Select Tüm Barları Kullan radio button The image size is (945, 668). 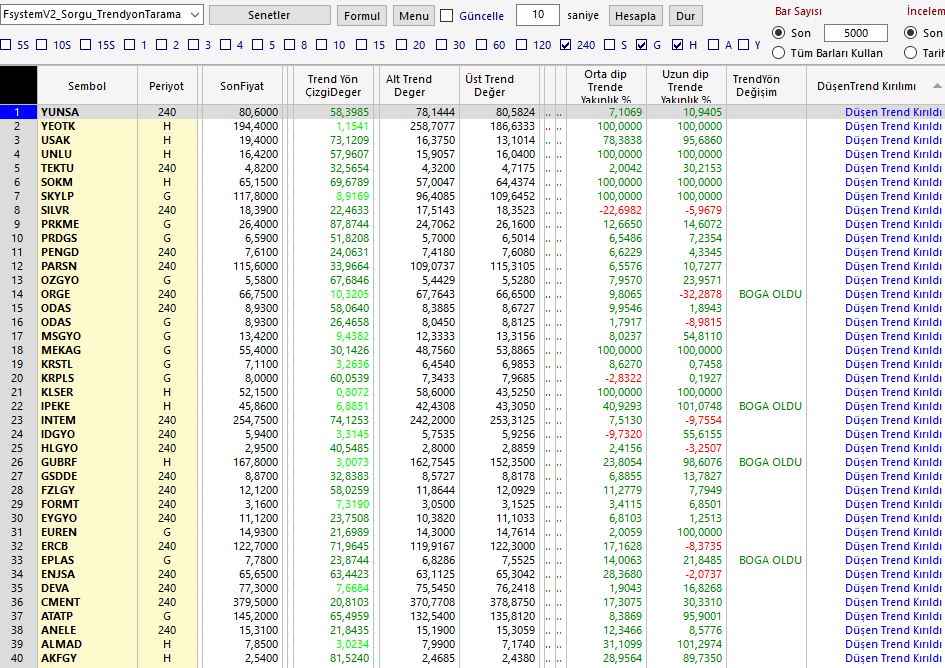pyautogui.click(x=779, y=53)
